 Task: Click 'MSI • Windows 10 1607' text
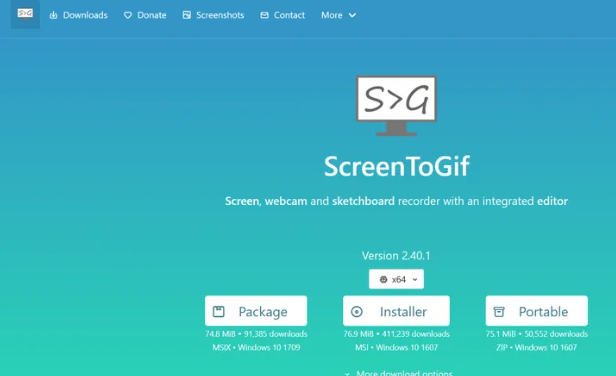(x=396, y=347)
